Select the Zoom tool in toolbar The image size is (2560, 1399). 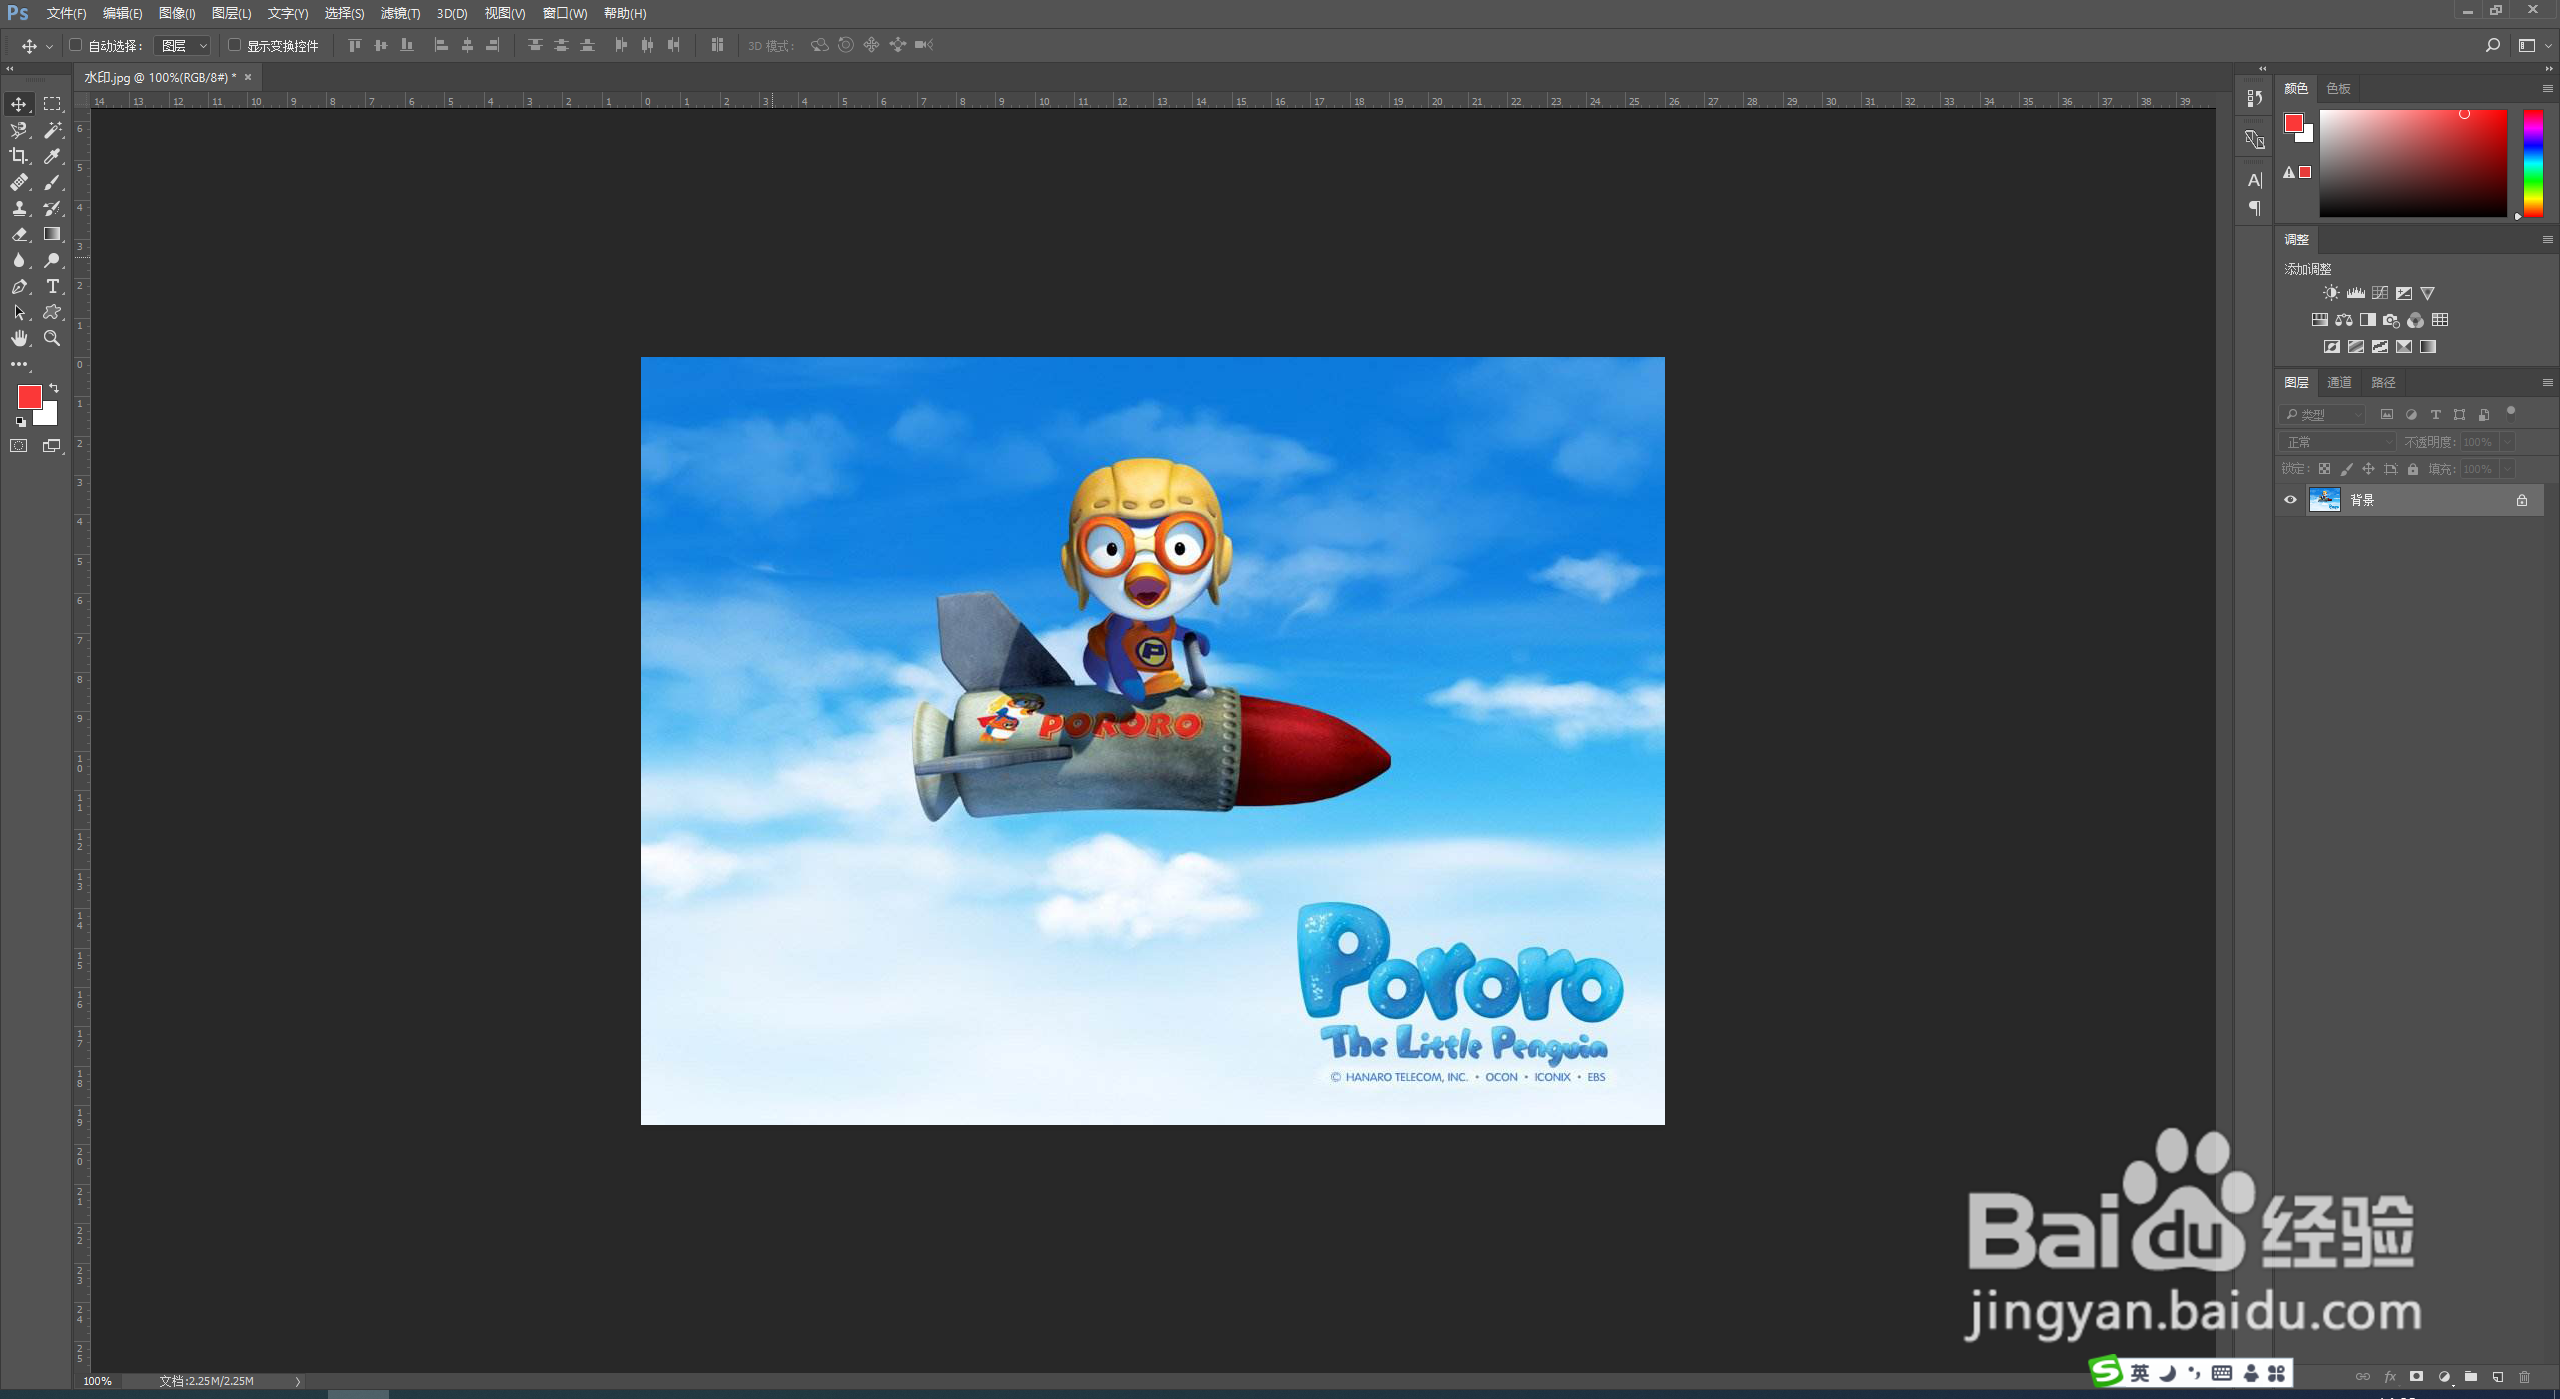click(52, 339)
